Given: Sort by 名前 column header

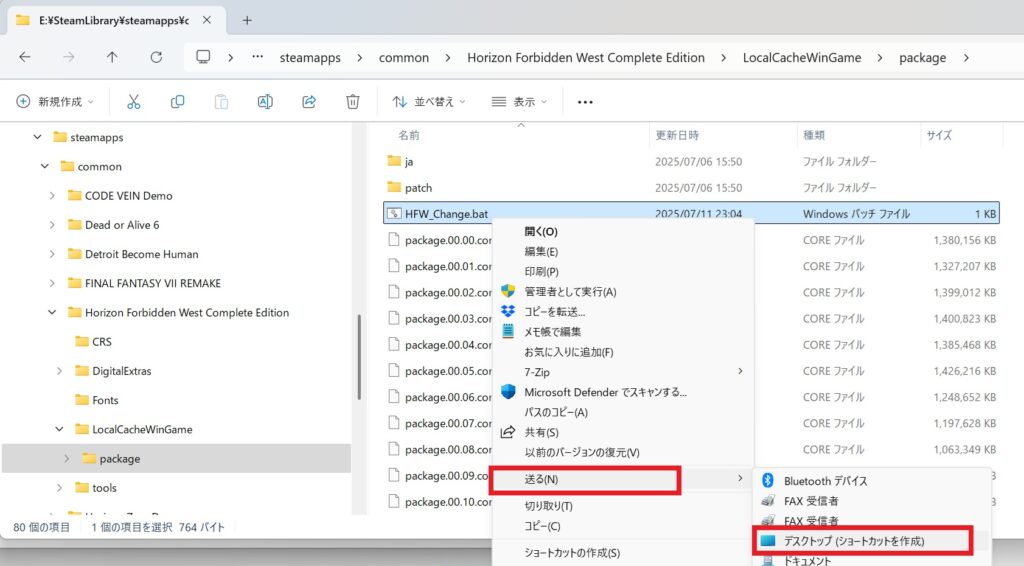Looking at the screenshot, I should click(409, 135).
